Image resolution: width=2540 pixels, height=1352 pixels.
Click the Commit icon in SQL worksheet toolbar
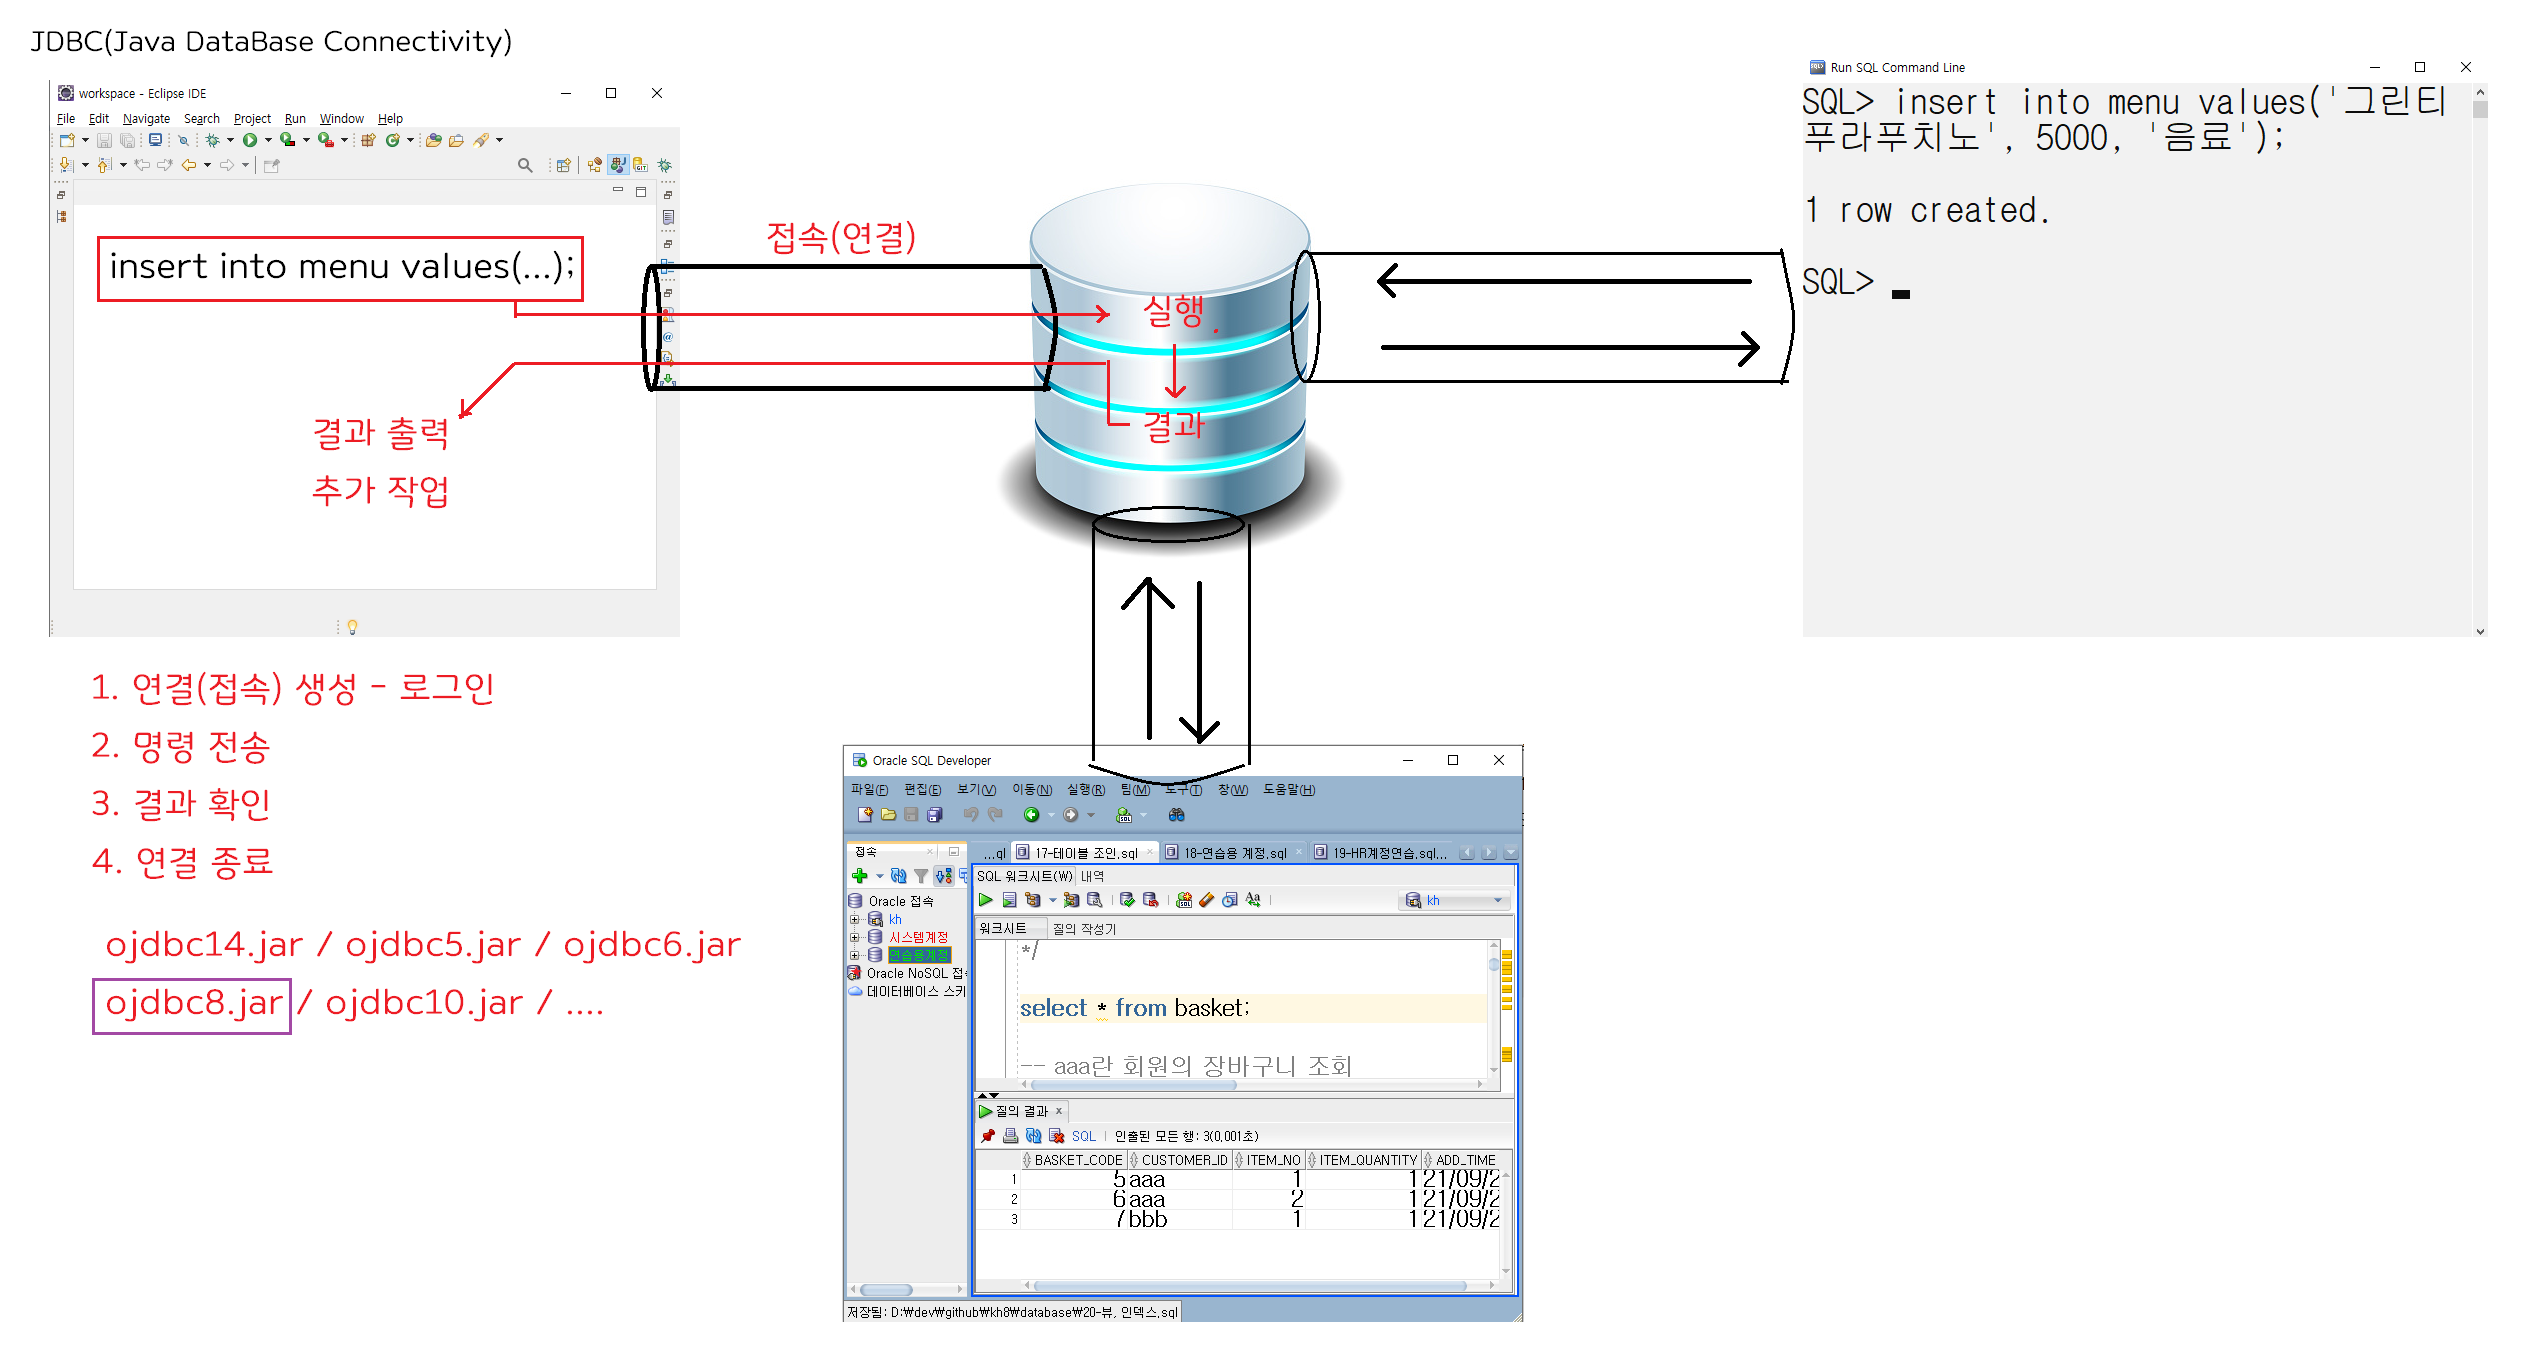pos(1127,900)
